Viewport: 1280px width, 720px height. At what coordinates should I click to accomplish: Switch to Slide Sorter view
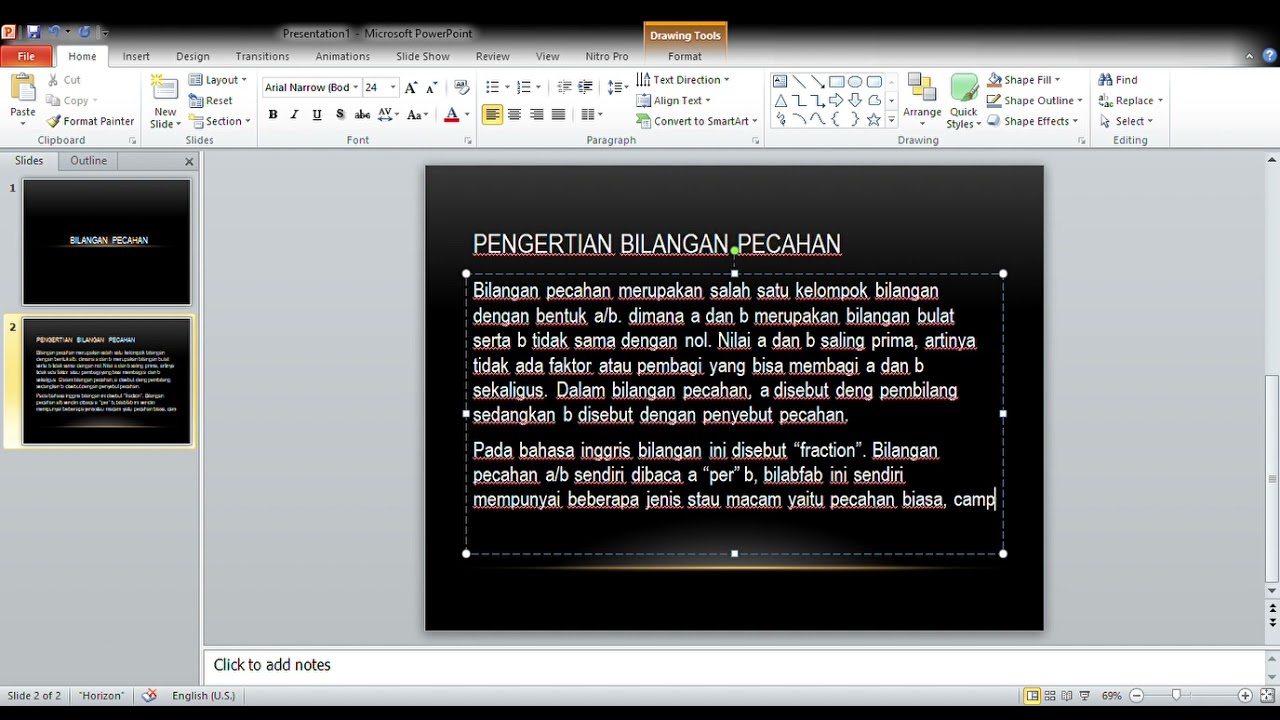tap(1050, 695)
